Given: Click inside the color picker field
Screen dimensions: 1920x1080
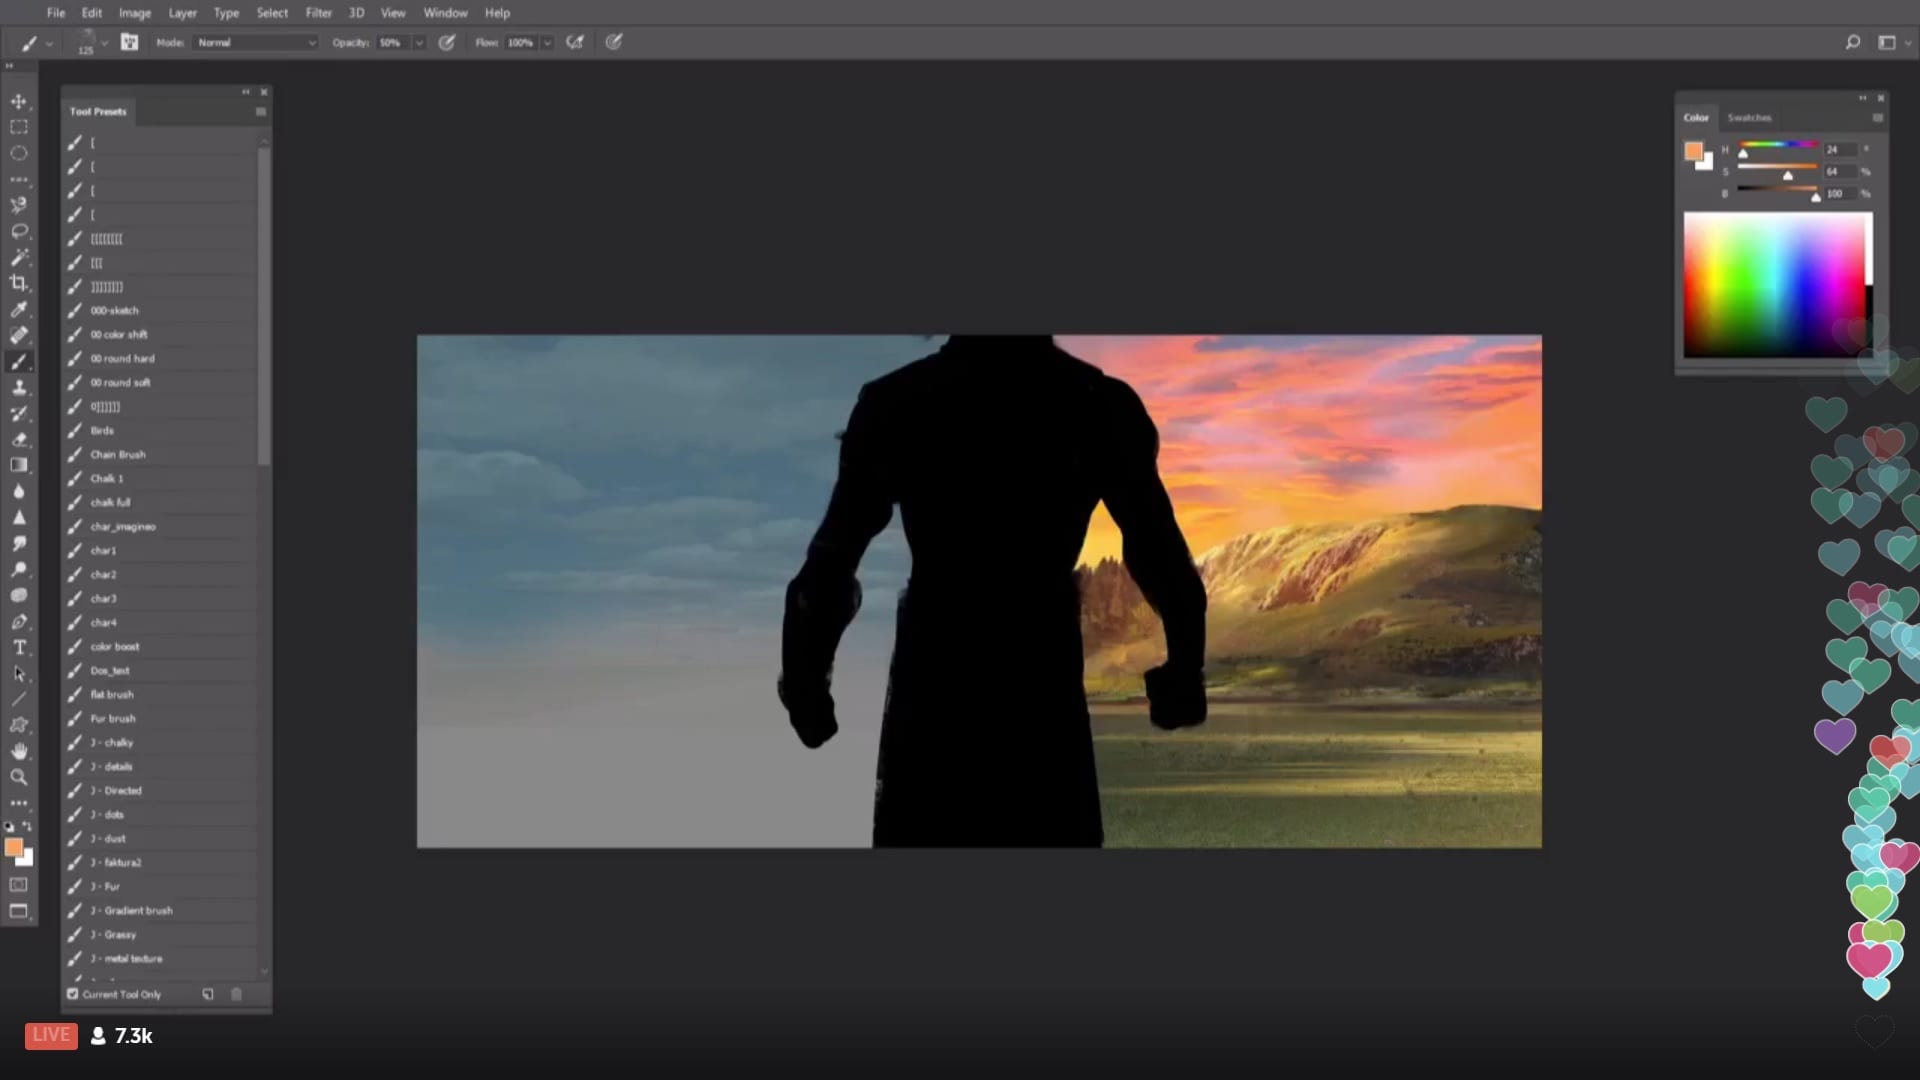Looking at the screenshot, I should click(1773, 284).
